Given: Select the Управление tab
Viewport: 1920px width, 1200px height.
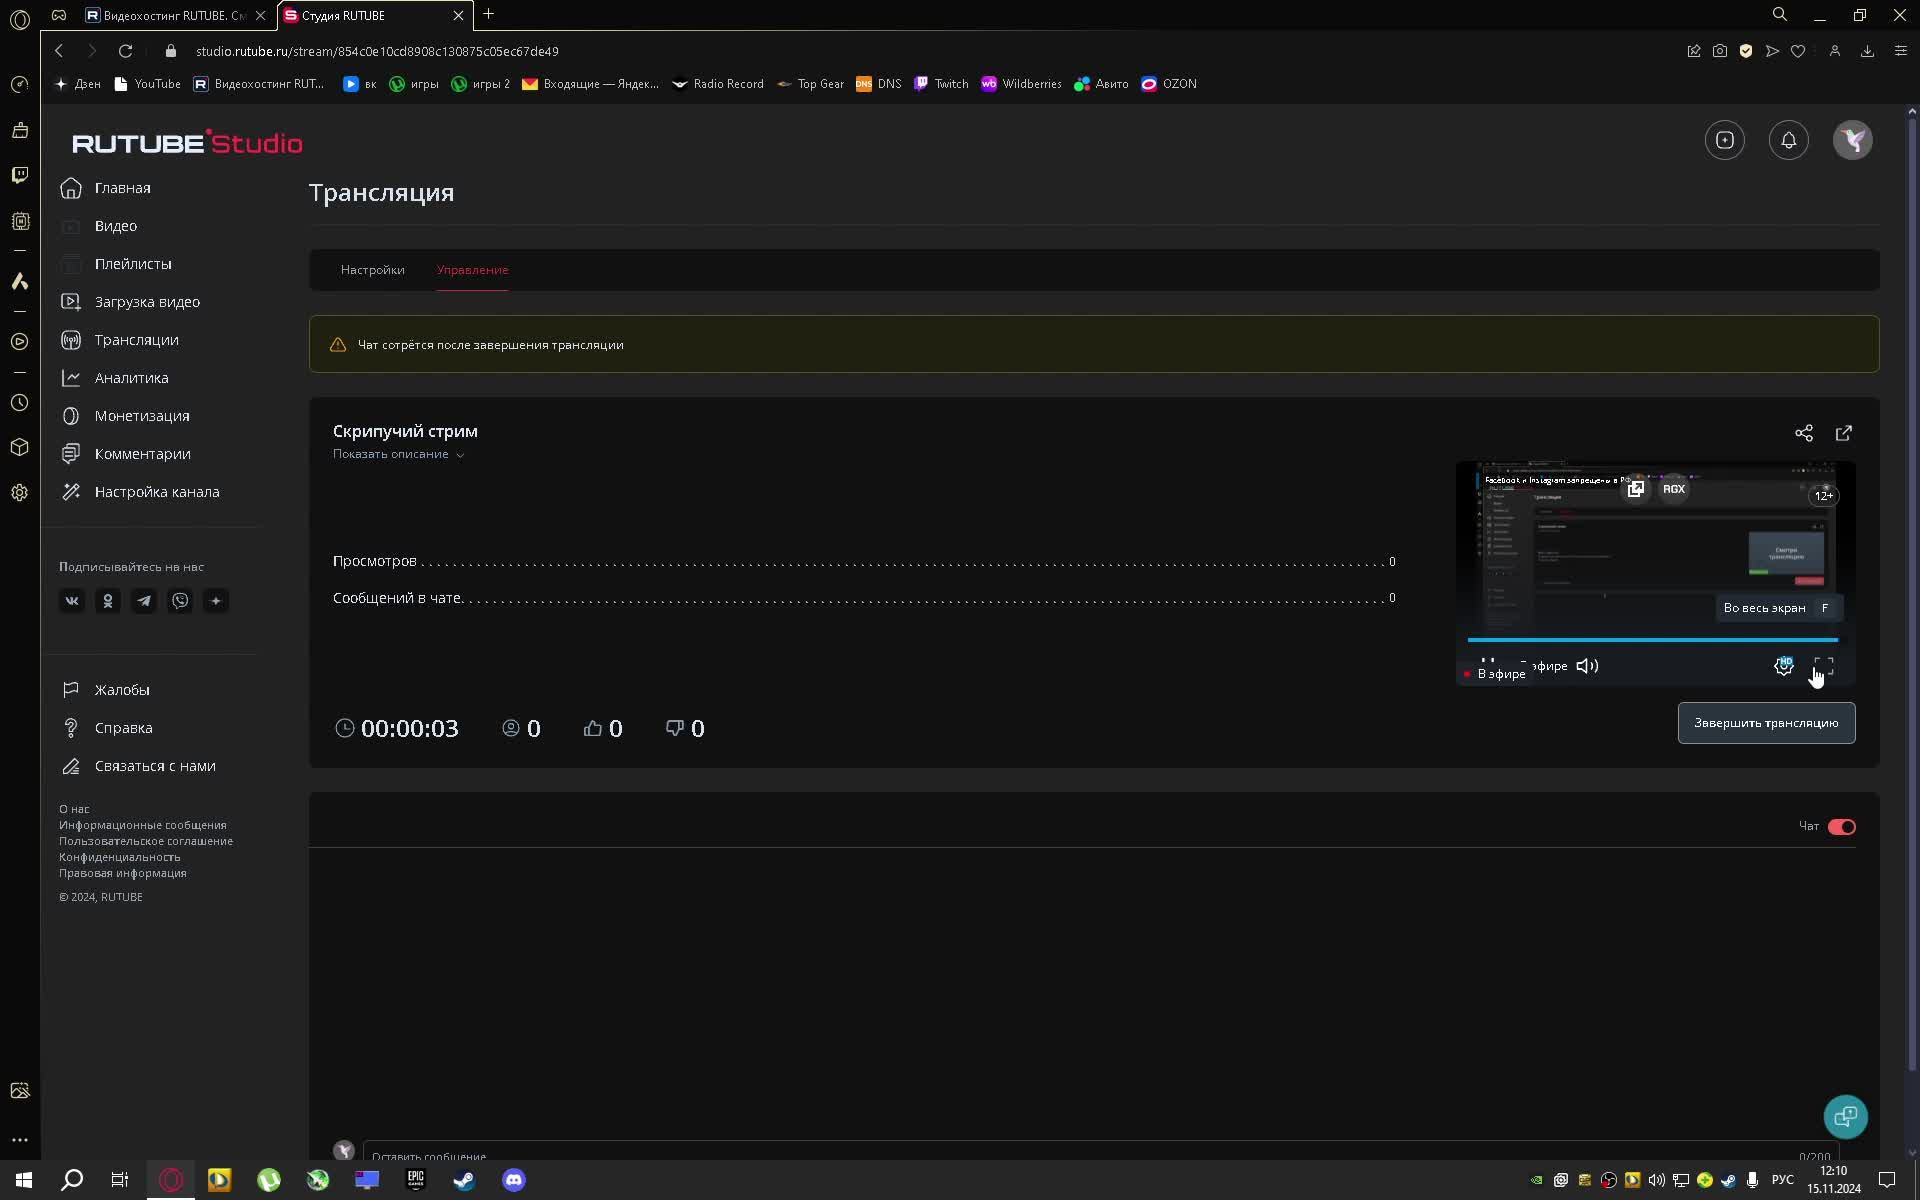Looking at the screenshot, I should click(472, 270).
